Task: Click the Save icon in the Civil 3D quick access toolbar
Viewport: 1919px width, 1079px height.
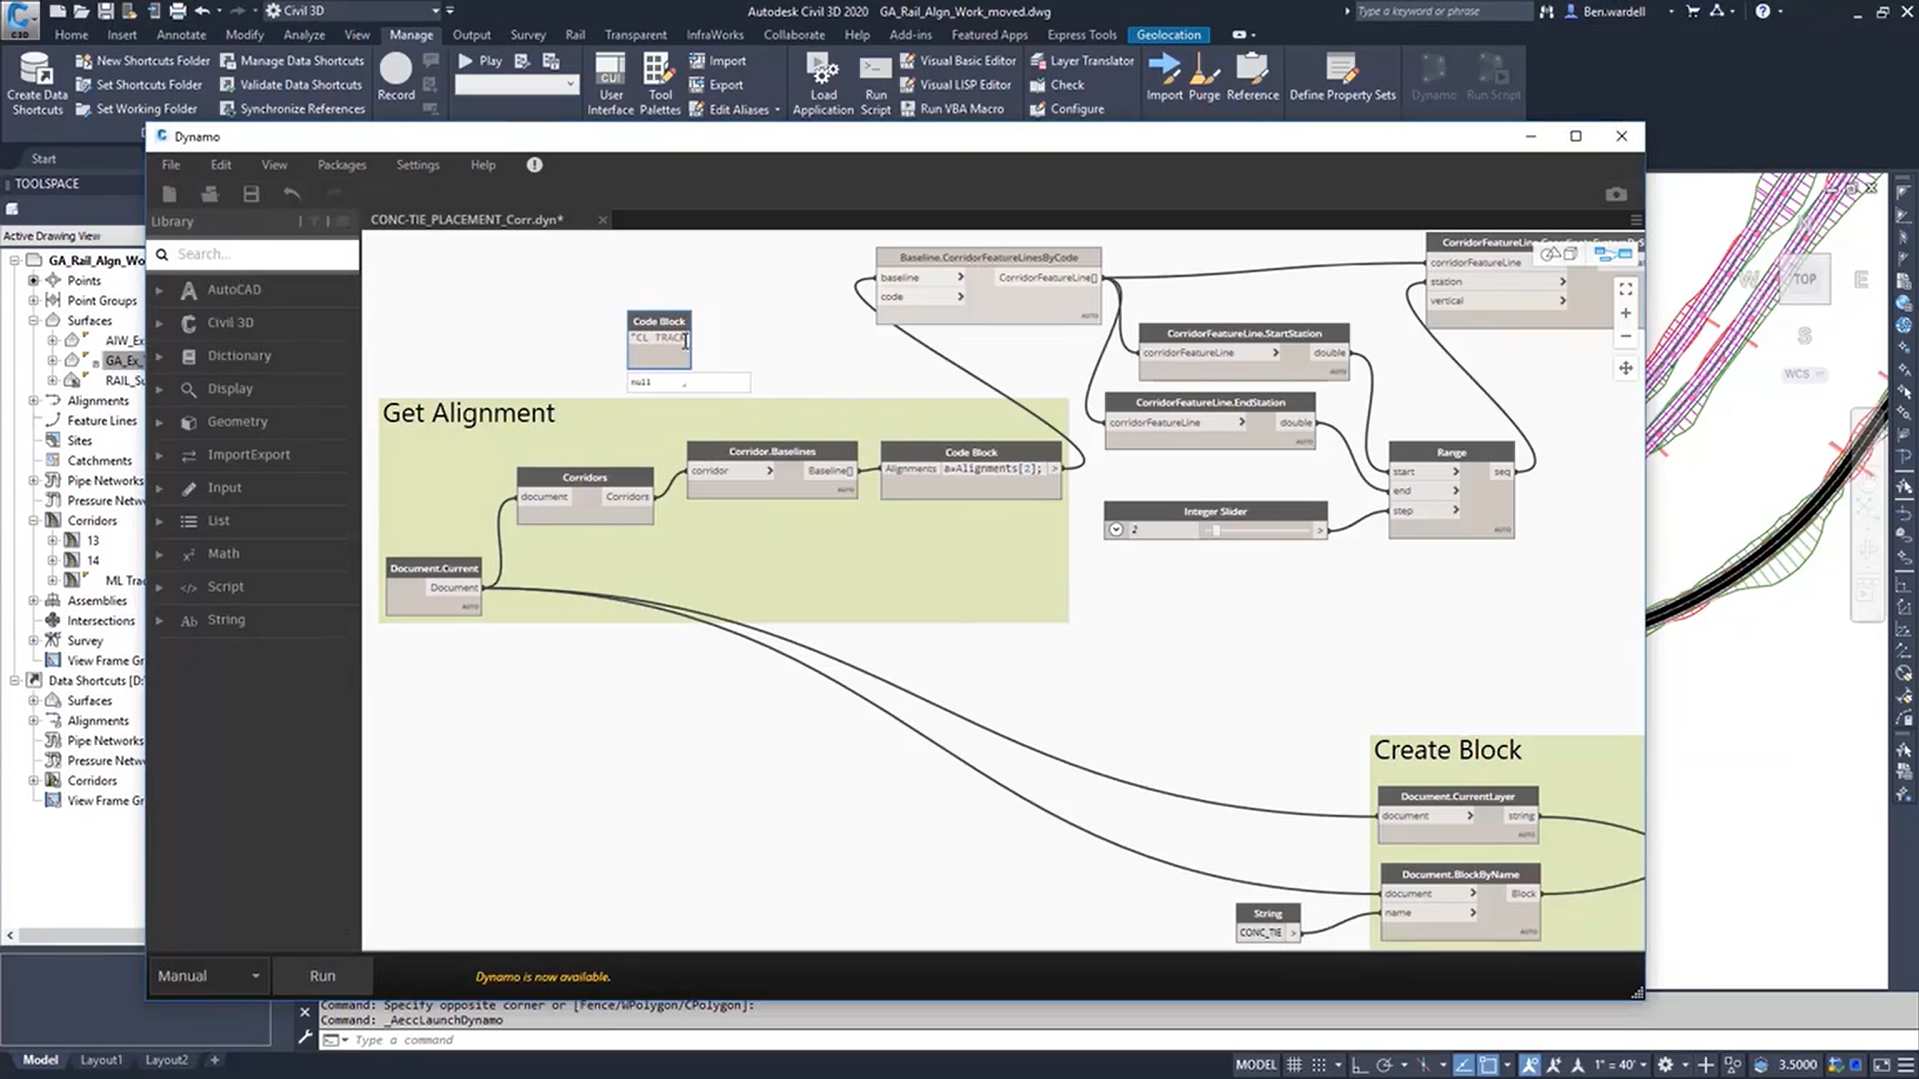Action: [105, 11]
